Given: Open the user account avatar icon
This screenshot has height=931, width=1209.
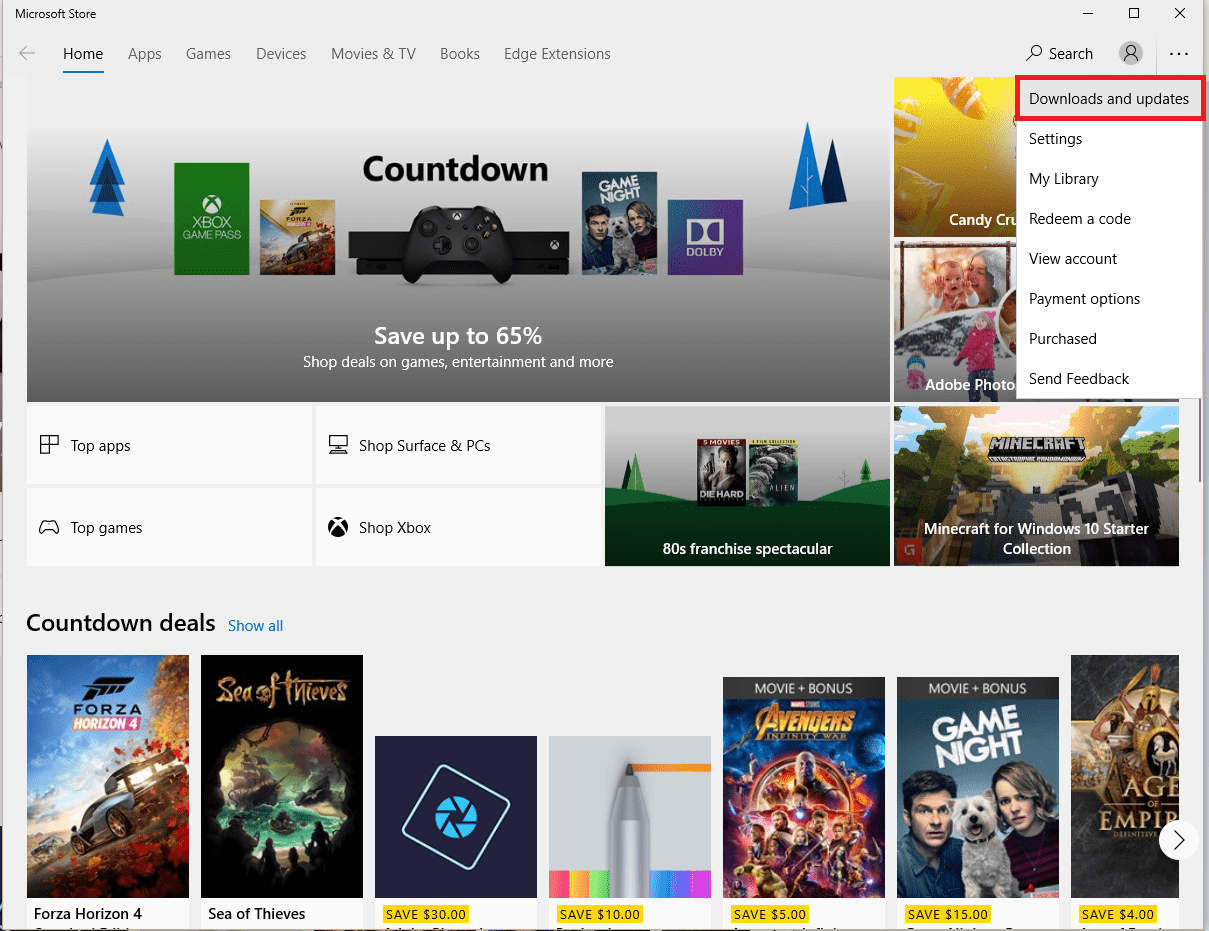Looking at the screenshot, I should [x=1131, y=54].
